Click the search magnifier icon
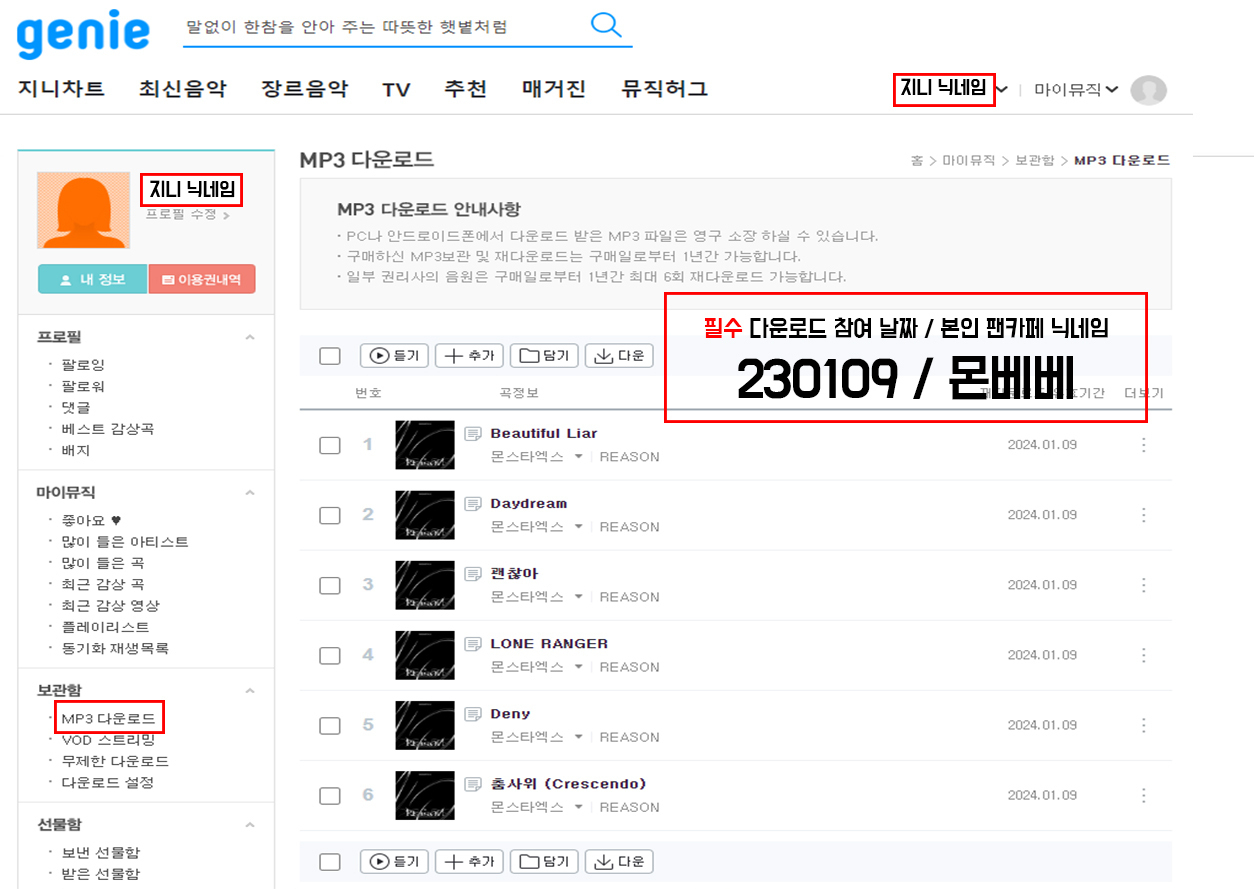Image resolution: width=1254 pixels, height=889 pixels. (x=606, y=24)
